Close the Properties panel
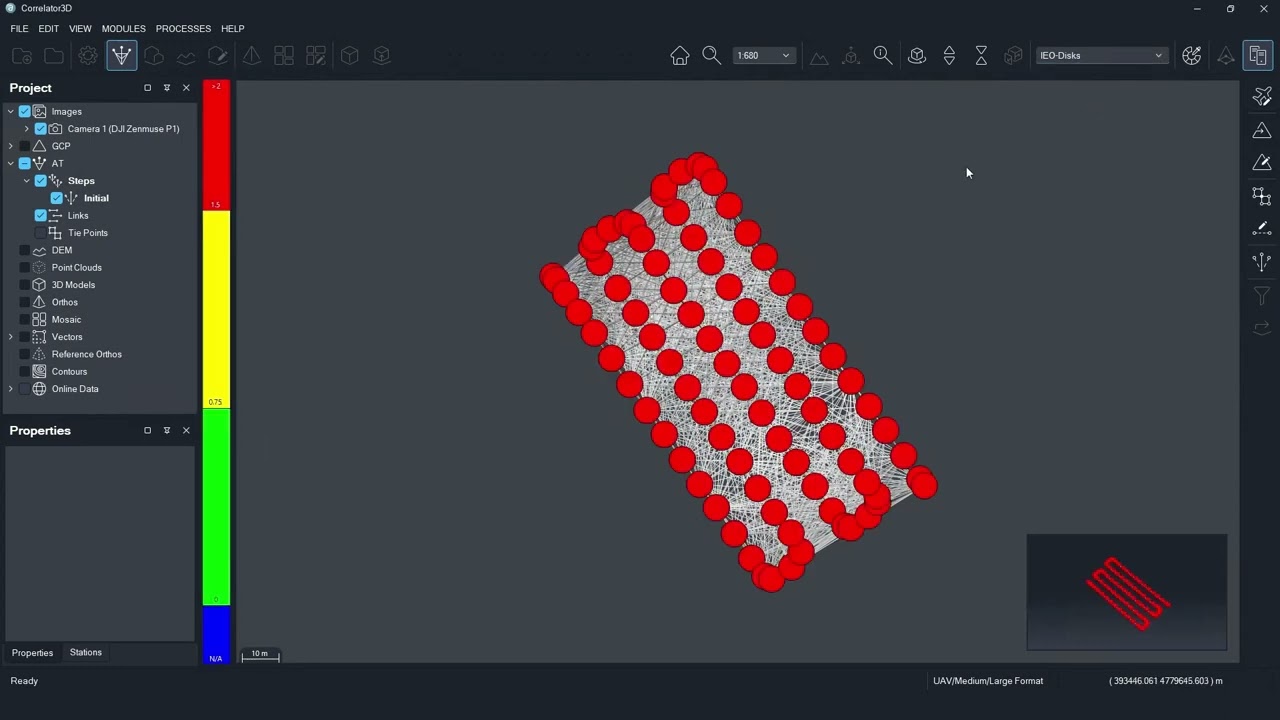 pos(186,431)
